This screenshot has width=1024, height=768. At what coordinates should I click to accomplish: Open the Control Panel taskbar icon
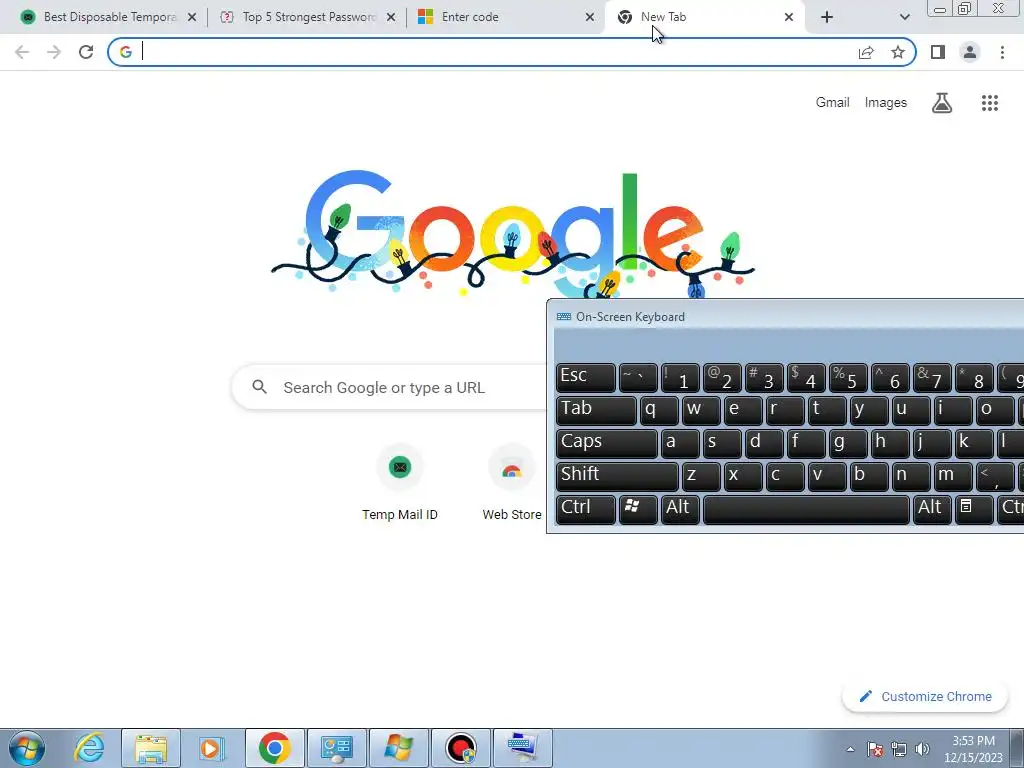click(336, 748)
